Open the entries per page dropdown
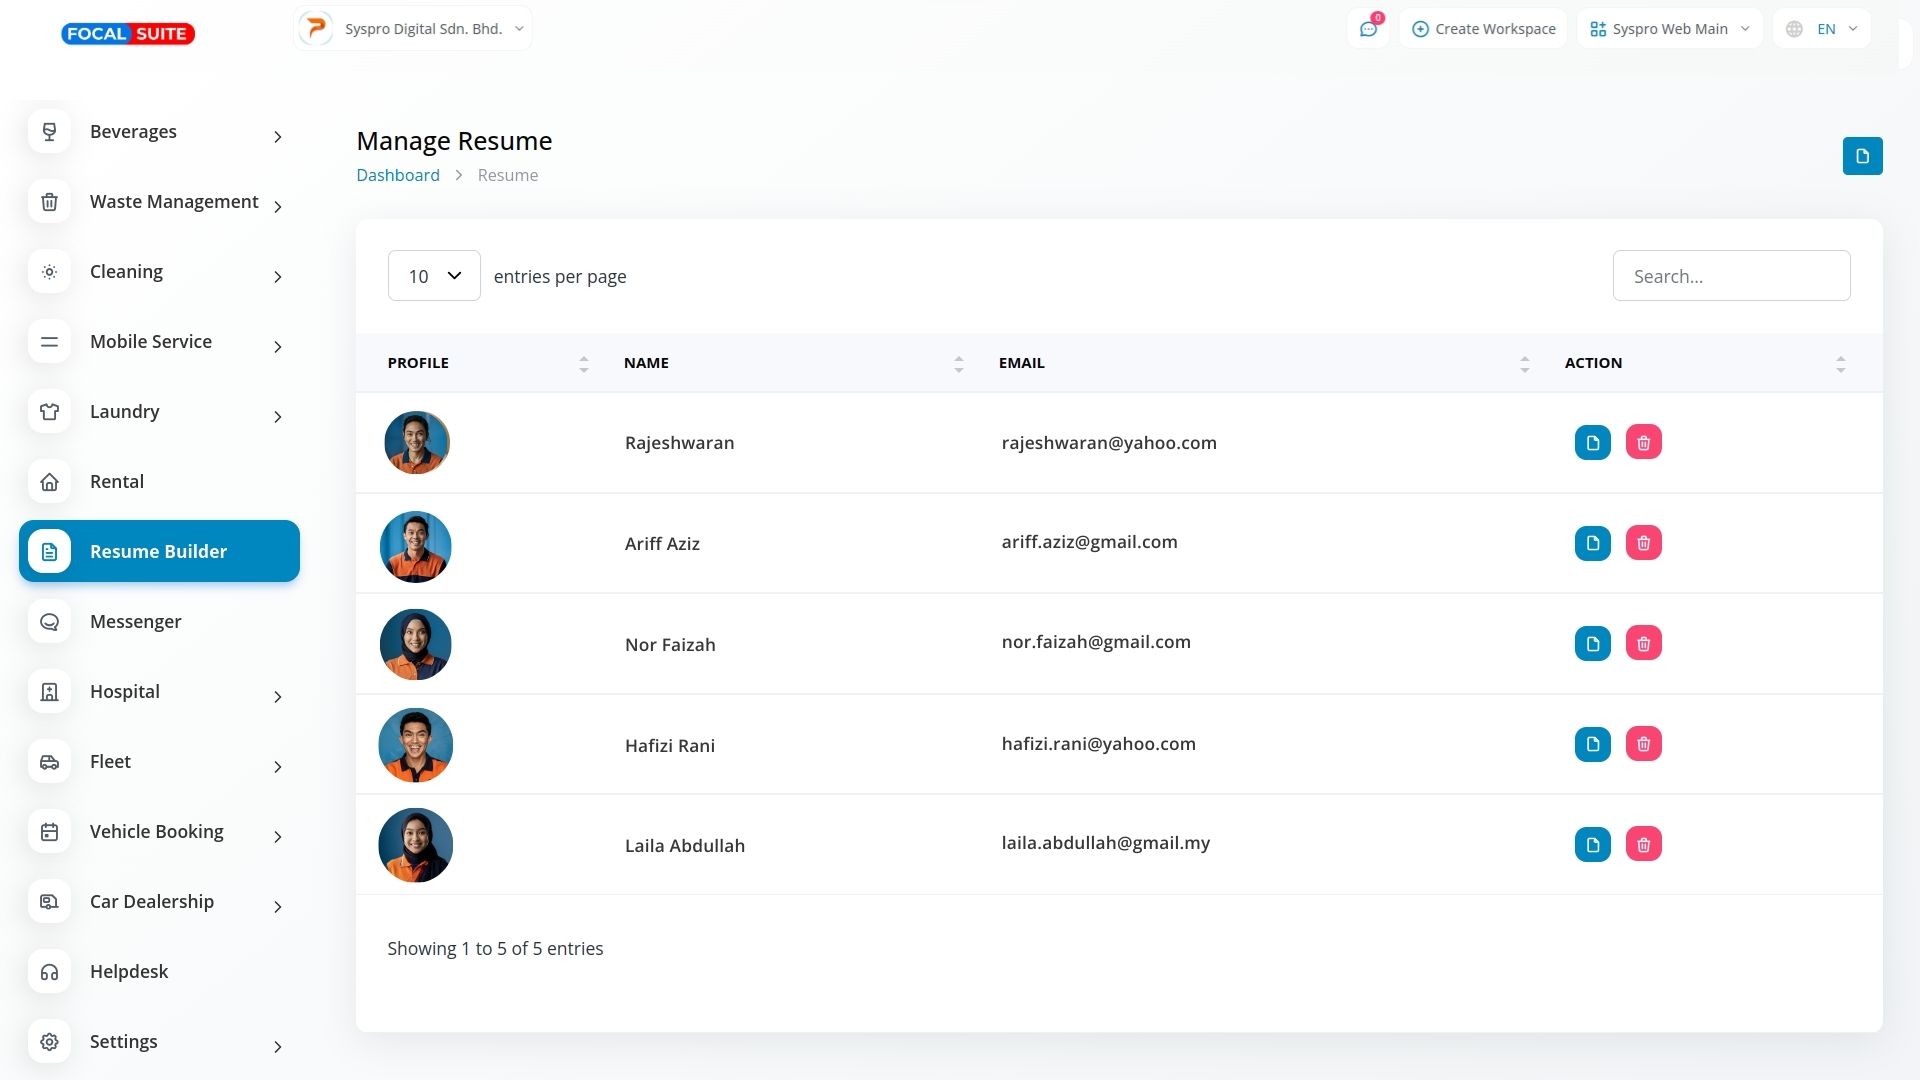 click(x=434, y=276)
